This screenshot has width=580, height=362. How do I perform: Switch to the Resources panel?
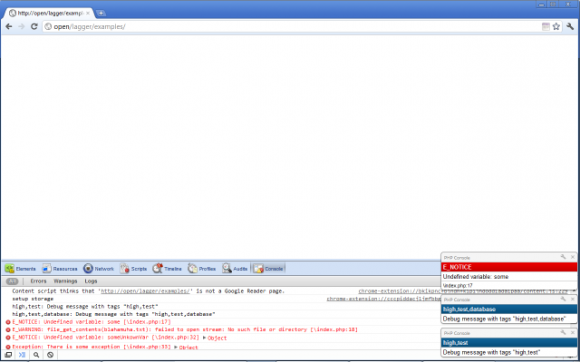pyautogui.click(x=60, y=269)
